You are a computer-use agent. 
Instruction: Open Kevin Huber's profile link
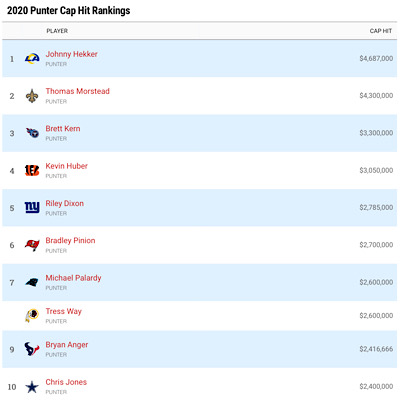tap(66, 166)
